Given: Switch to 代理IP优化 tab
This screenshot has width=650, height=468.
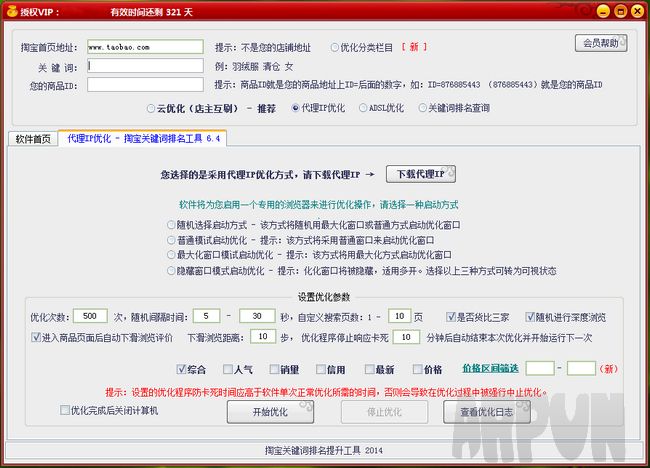Looking at the screenshot, I should pyautogui.click(x=143, y=138).
